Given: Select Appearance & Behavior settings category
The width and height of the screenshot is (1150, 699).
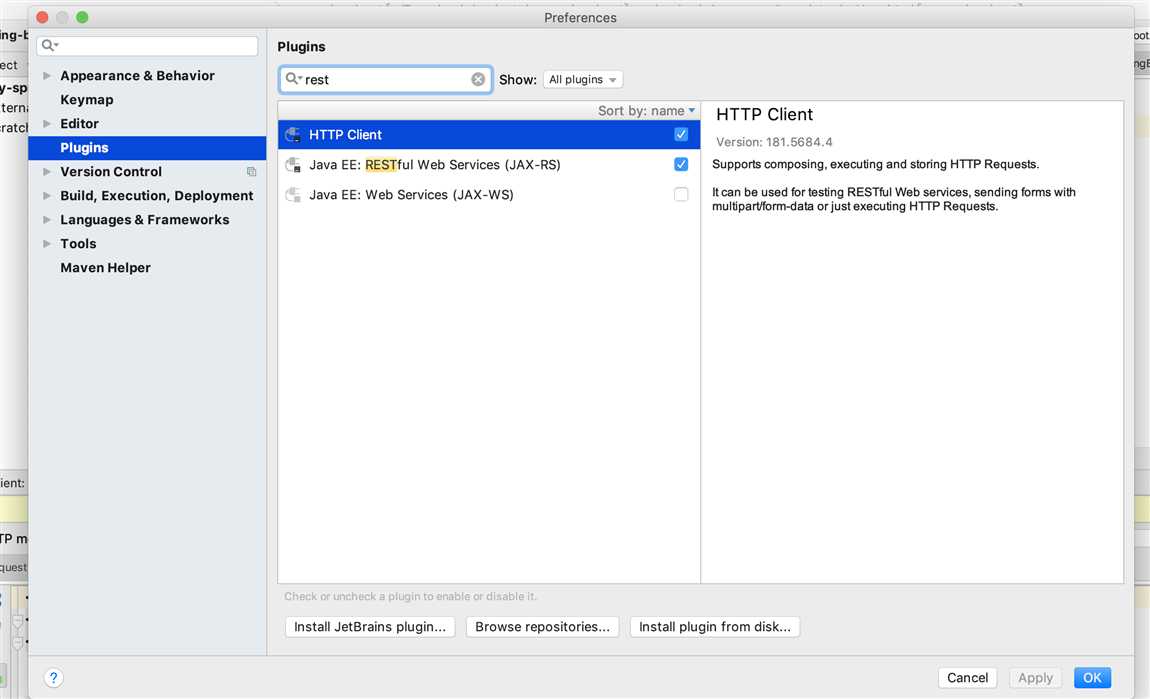Looking at the screenshot, I should click(137, 76).
